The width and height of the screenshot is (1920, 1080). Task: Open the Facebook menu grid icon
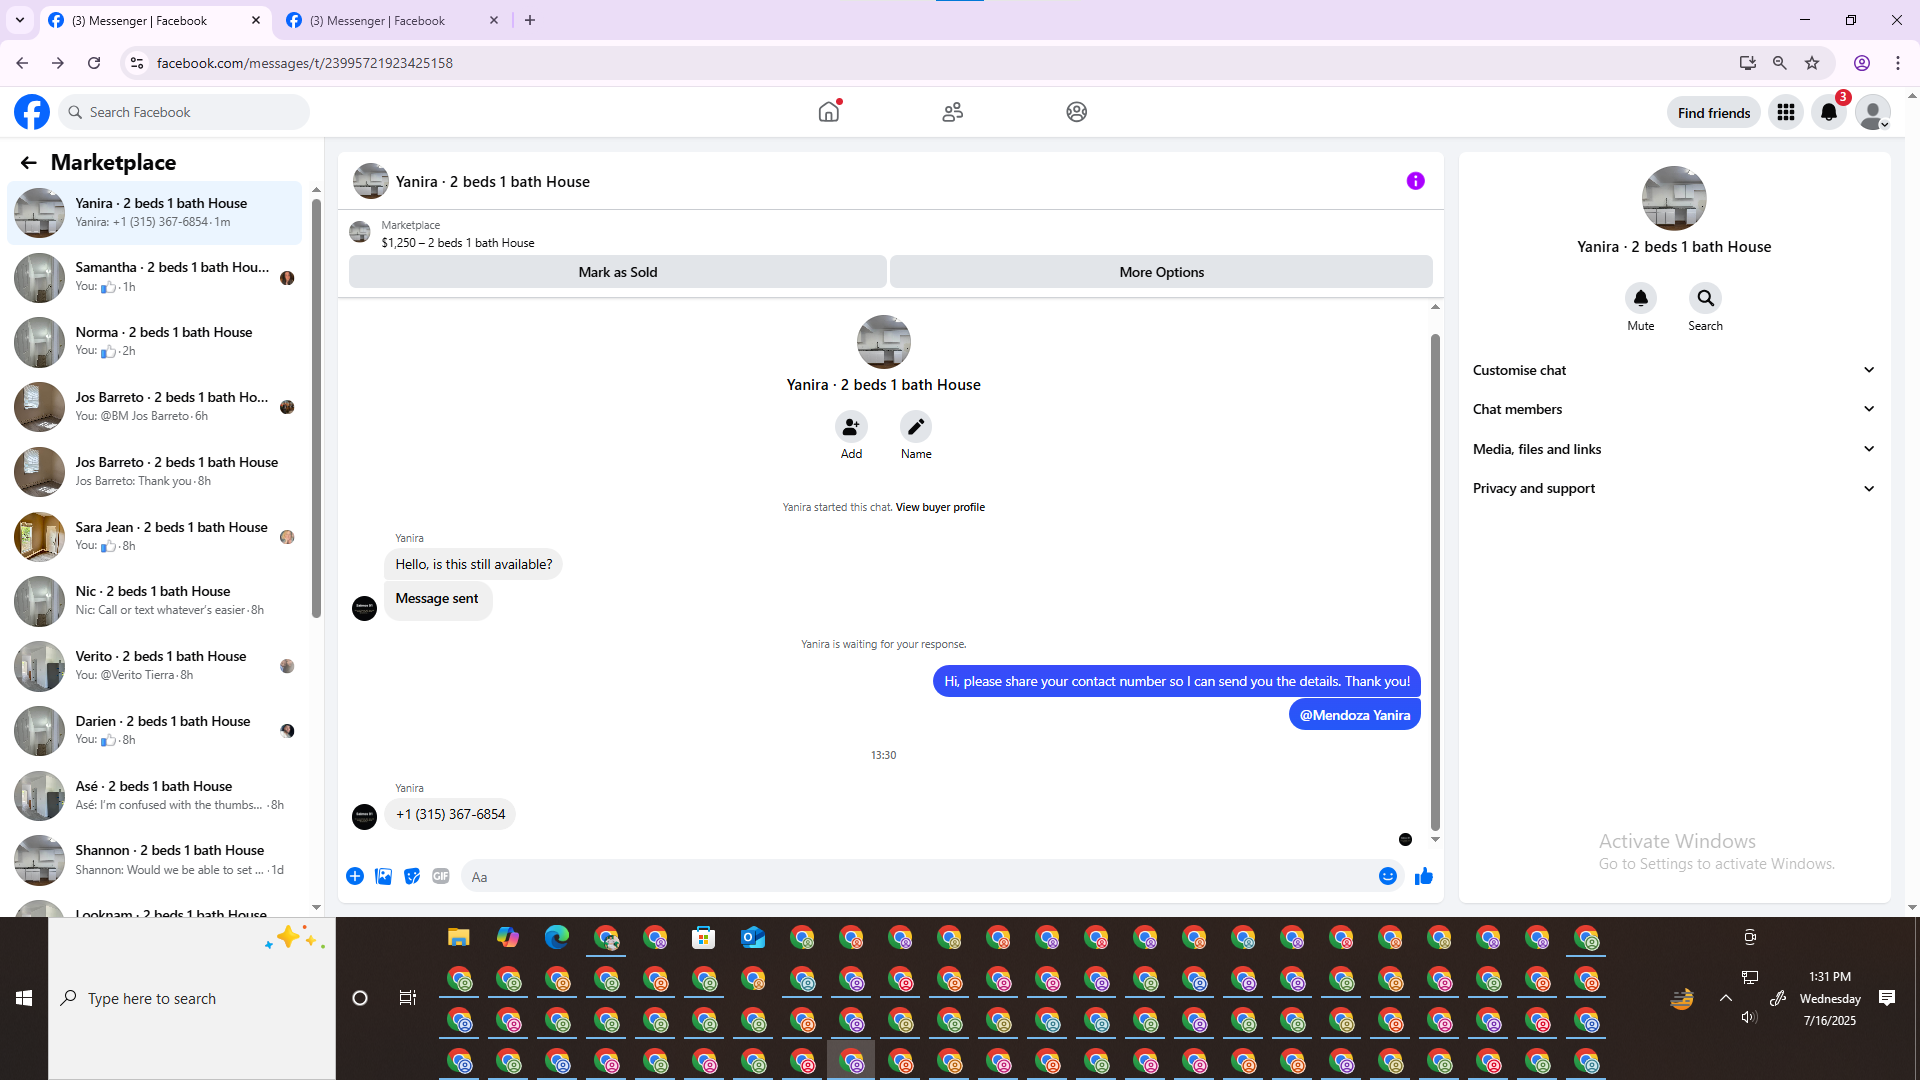pyautogui.click(x=1786, y=112)
